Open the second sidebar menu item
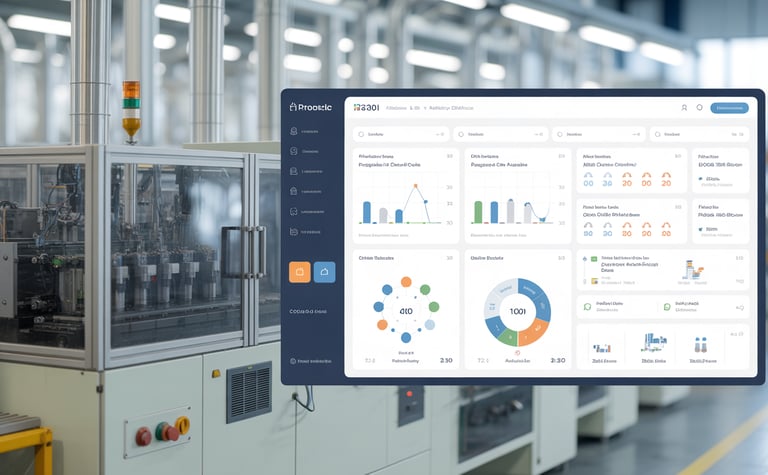This screenshot has height=475, width=768. 304,151
